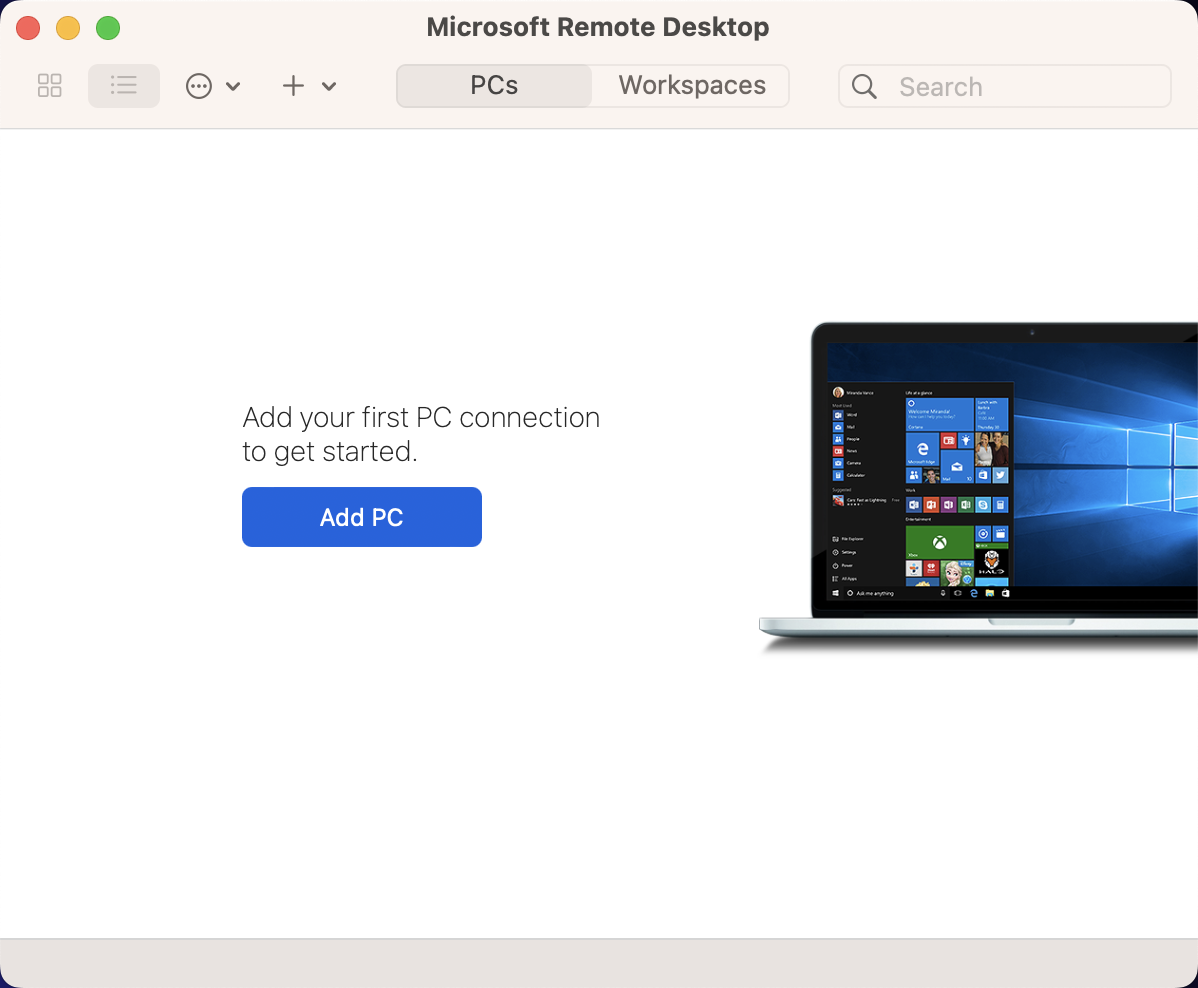Click the Microsoft Remote Desktop title
The width and height of the screenshot is (1198, 988).
(597, 27)
